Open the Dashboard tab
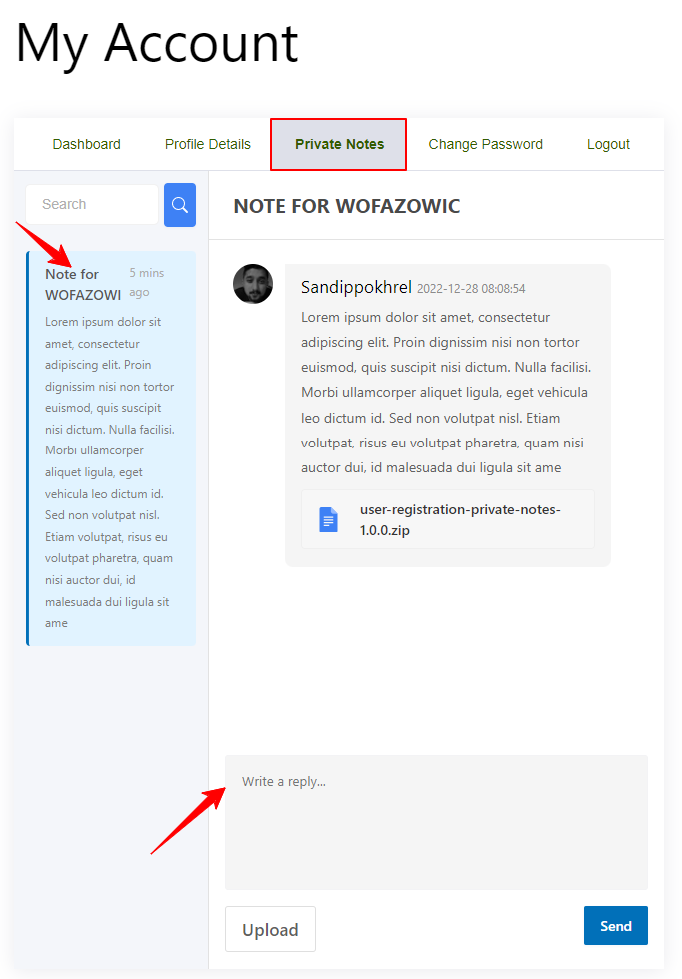682x979 pixels. point(87,144)
